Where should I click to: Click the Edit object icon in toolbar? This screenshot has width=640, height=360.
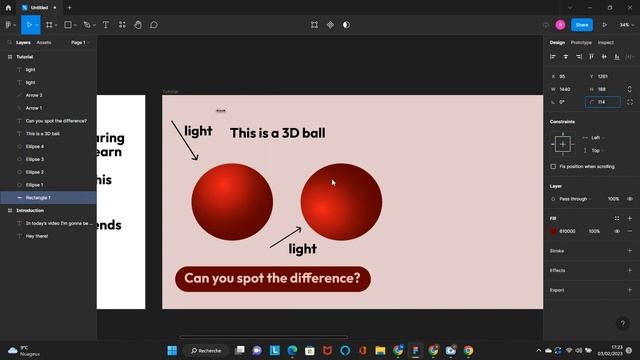pos(314,25)
